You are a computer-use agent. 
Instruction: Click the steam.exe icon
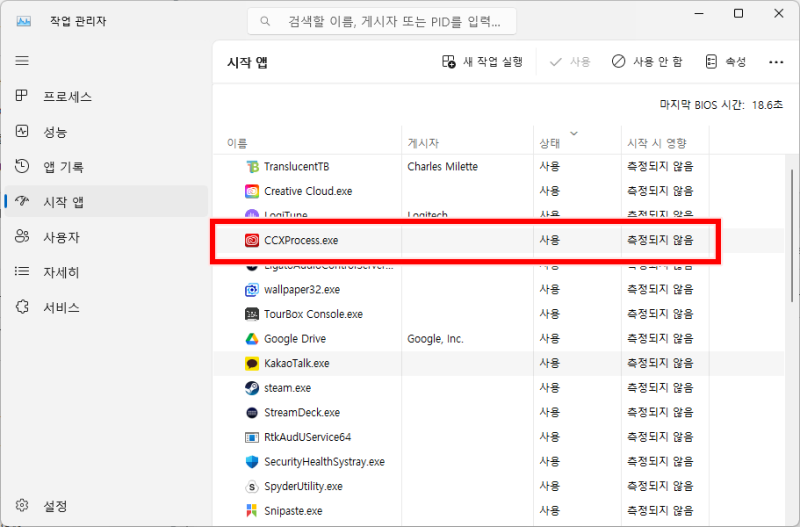pos(252,388)
